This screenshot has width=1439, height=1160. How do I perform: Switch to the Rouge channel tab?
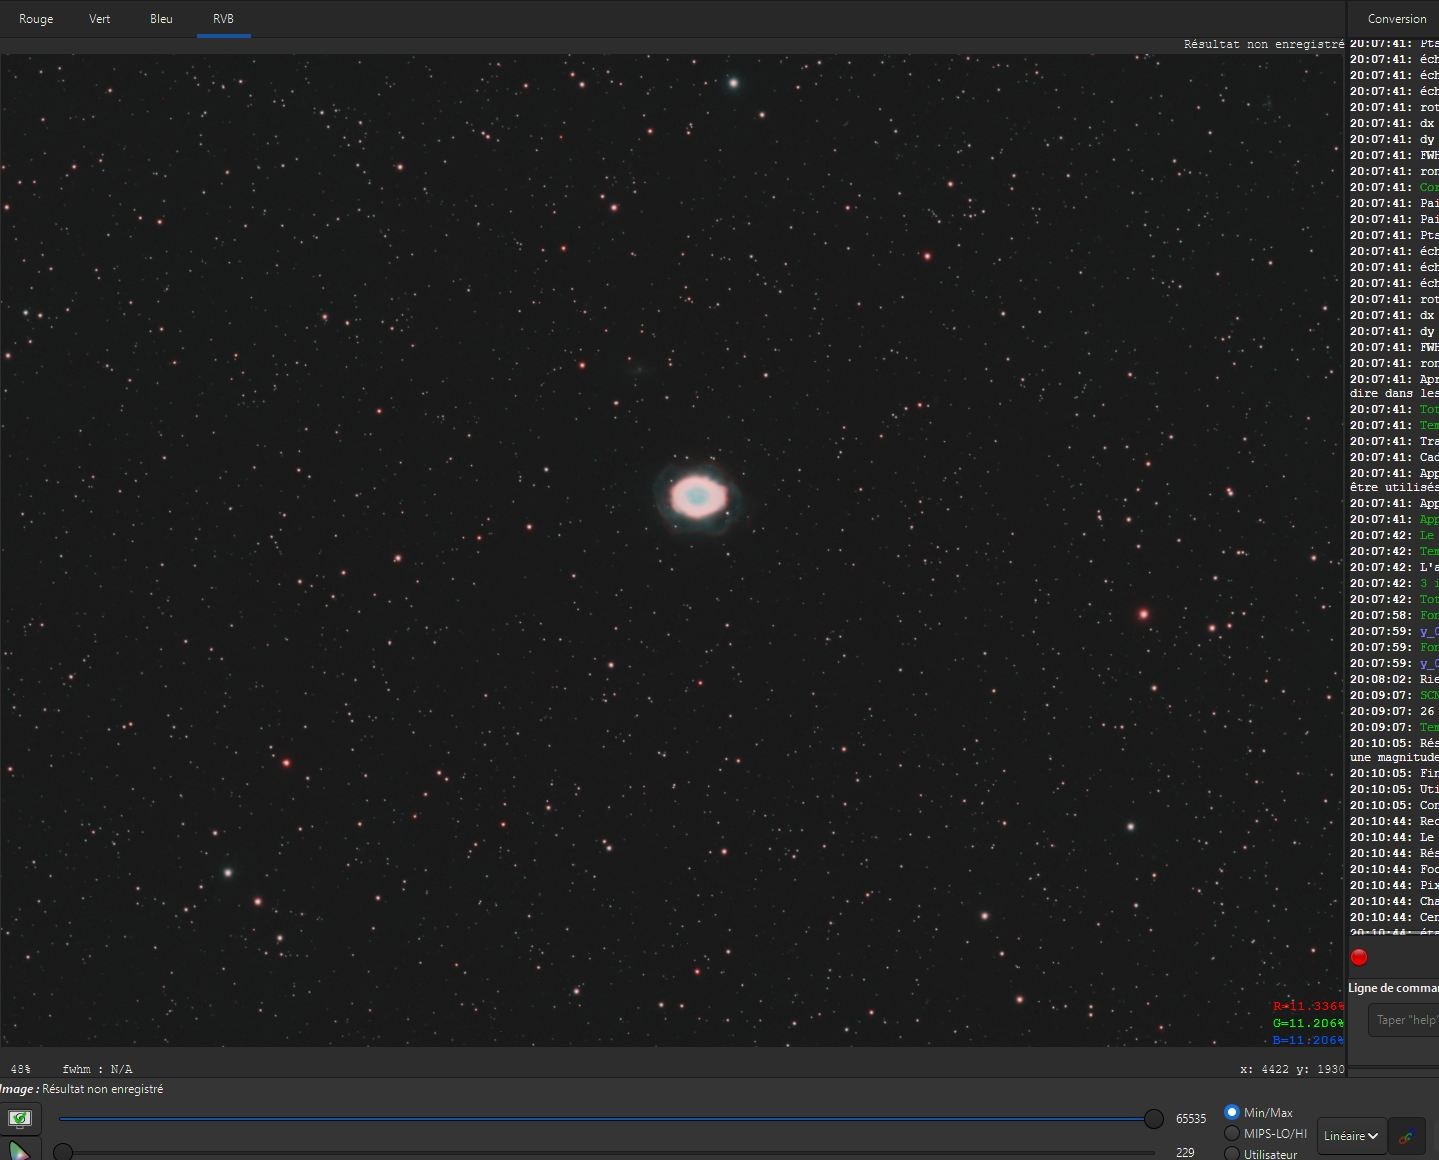pos(36,19)
